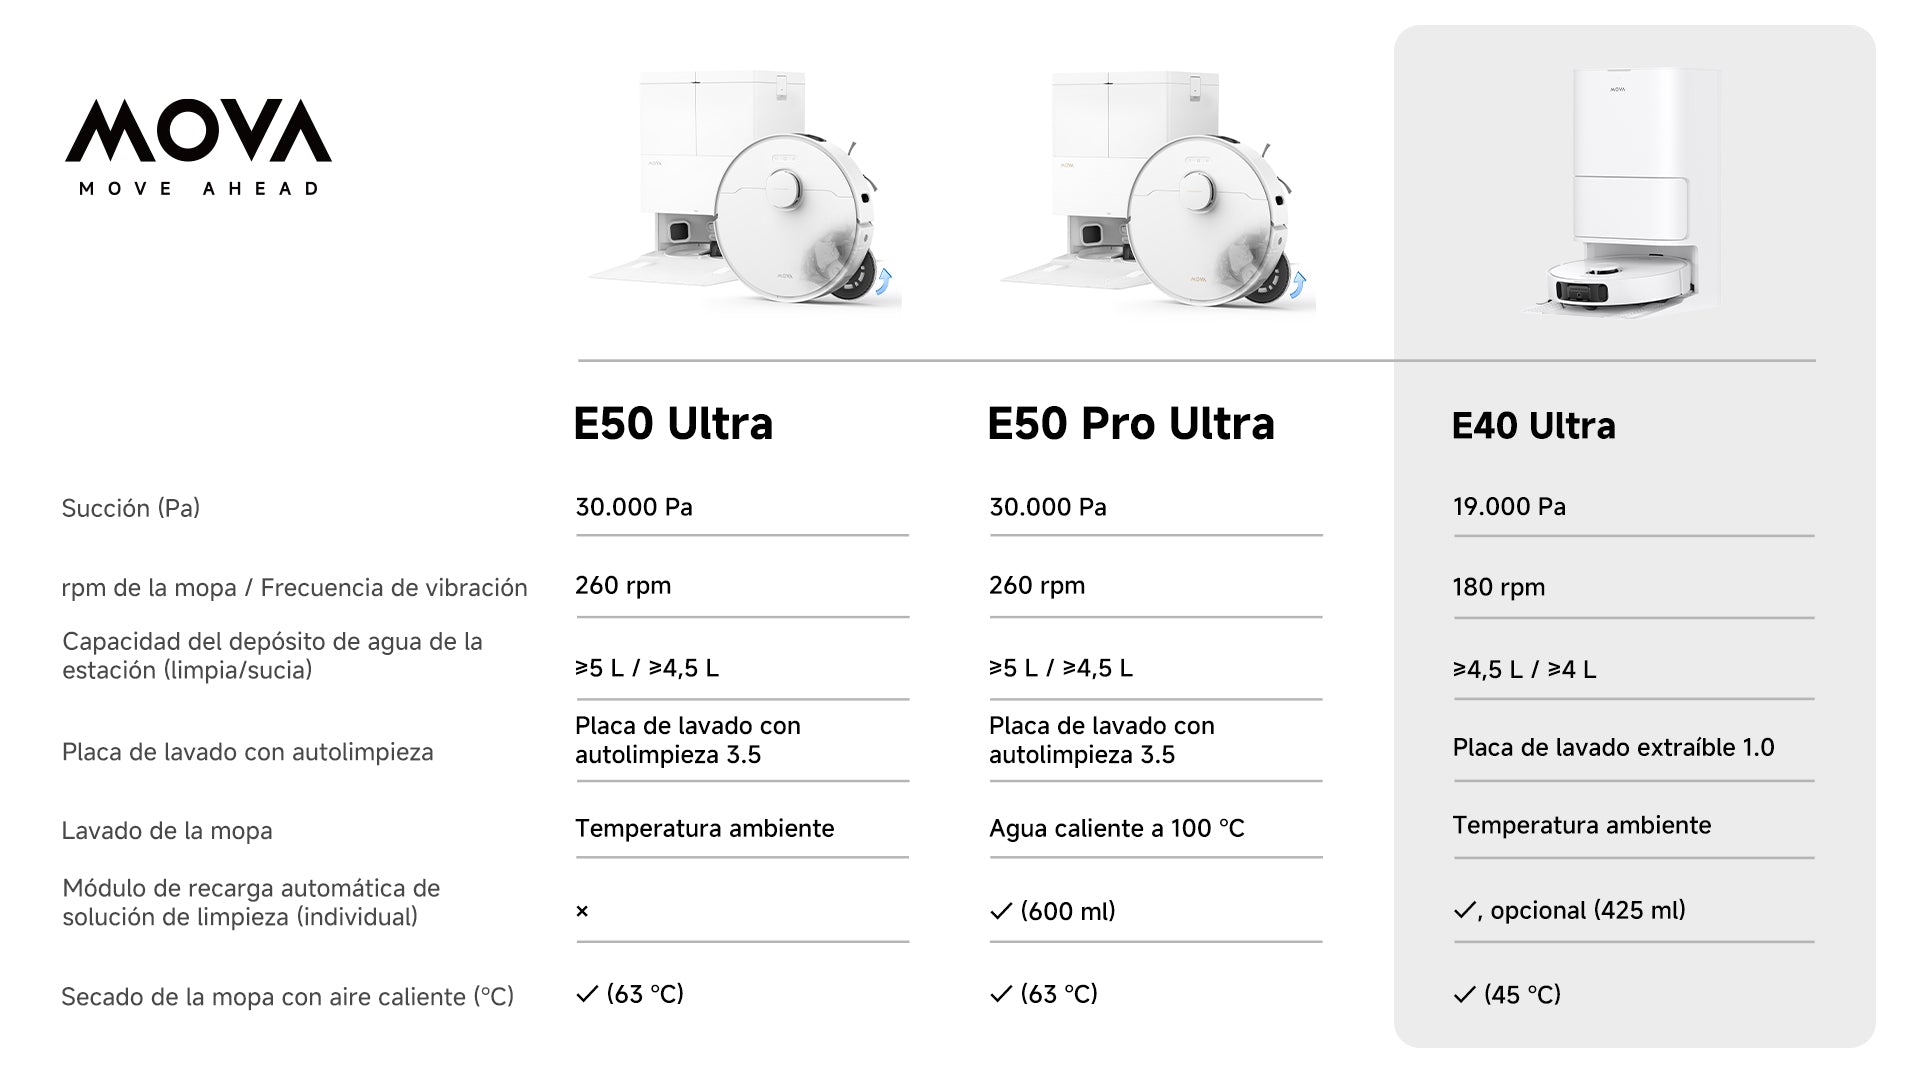Click the E40 Ultra model heading
The image size is (1920, 1080).
pyautogui.click(x=1533, y=426)
